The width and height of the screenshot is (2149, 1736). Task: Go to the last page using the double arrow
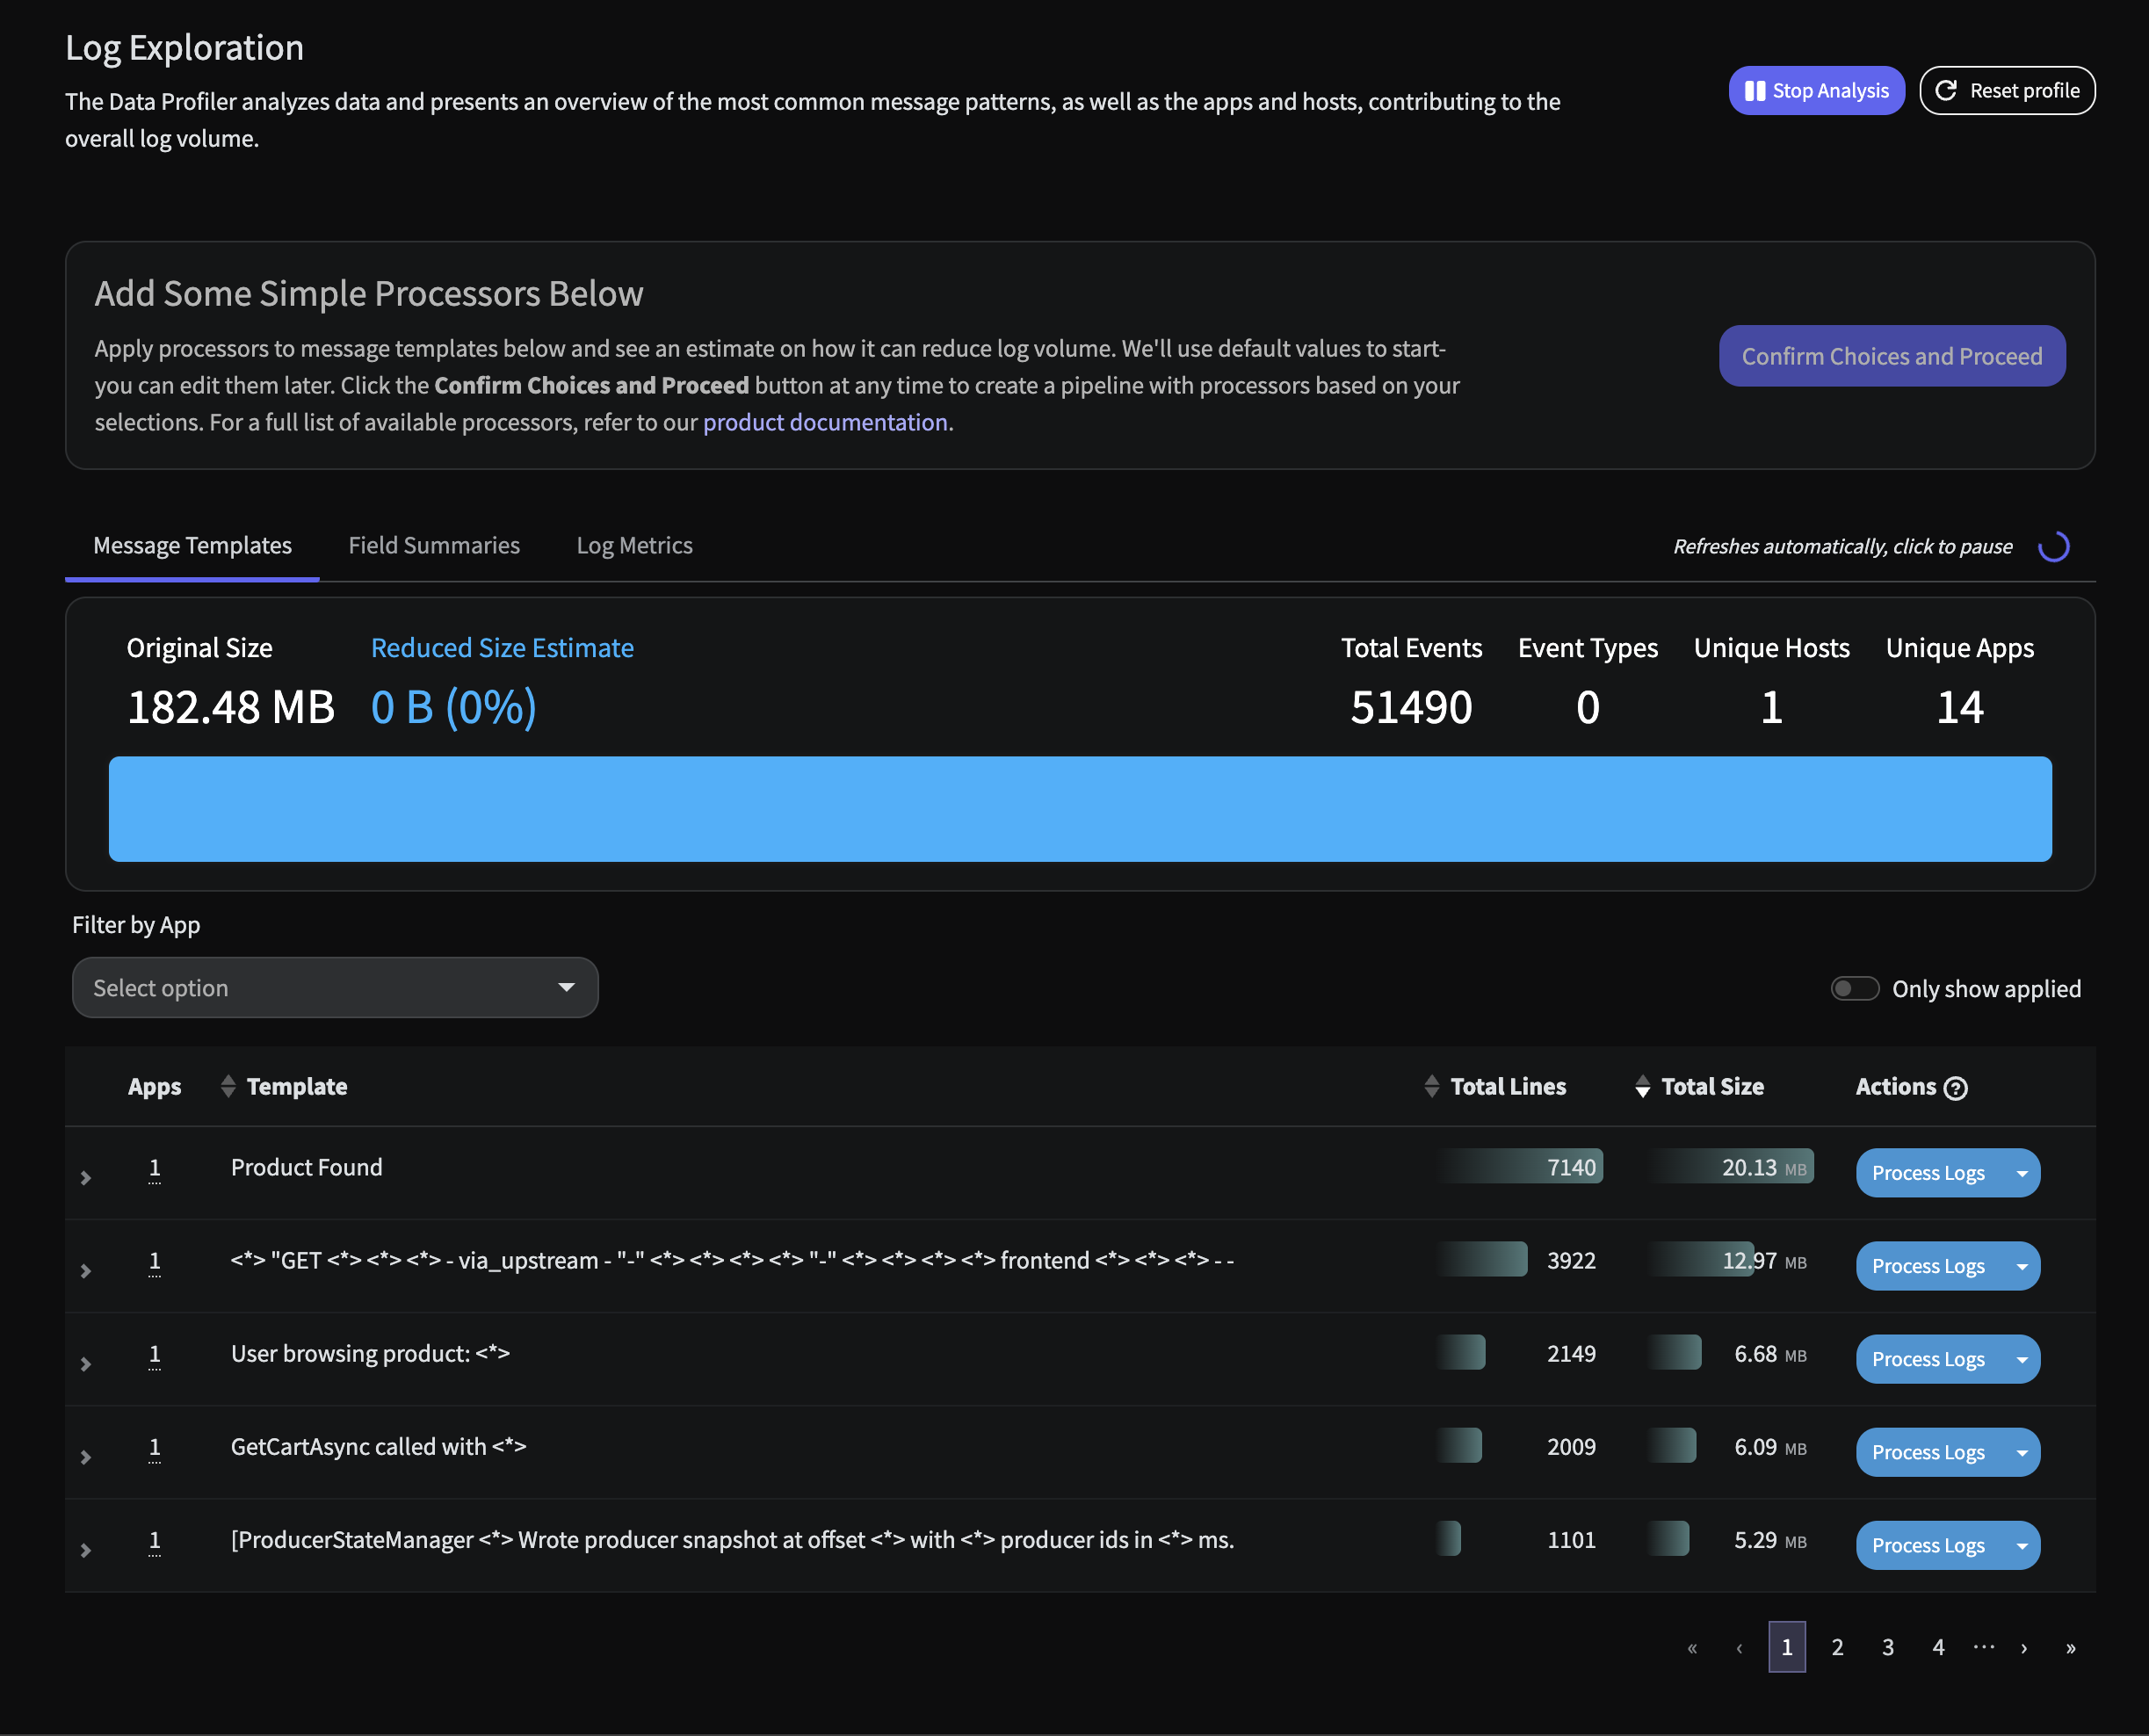[x=2070, y=1647]
